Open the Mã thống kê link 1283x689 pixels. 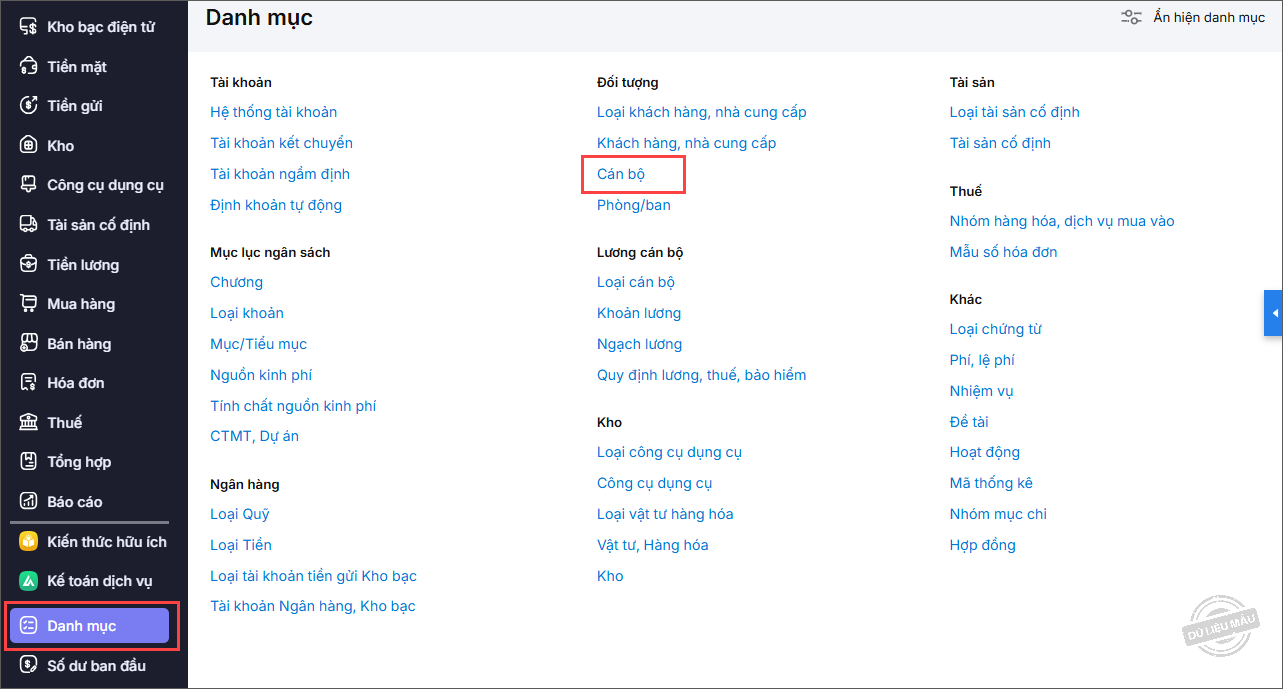pyautogui.click(x=991, y=483)
